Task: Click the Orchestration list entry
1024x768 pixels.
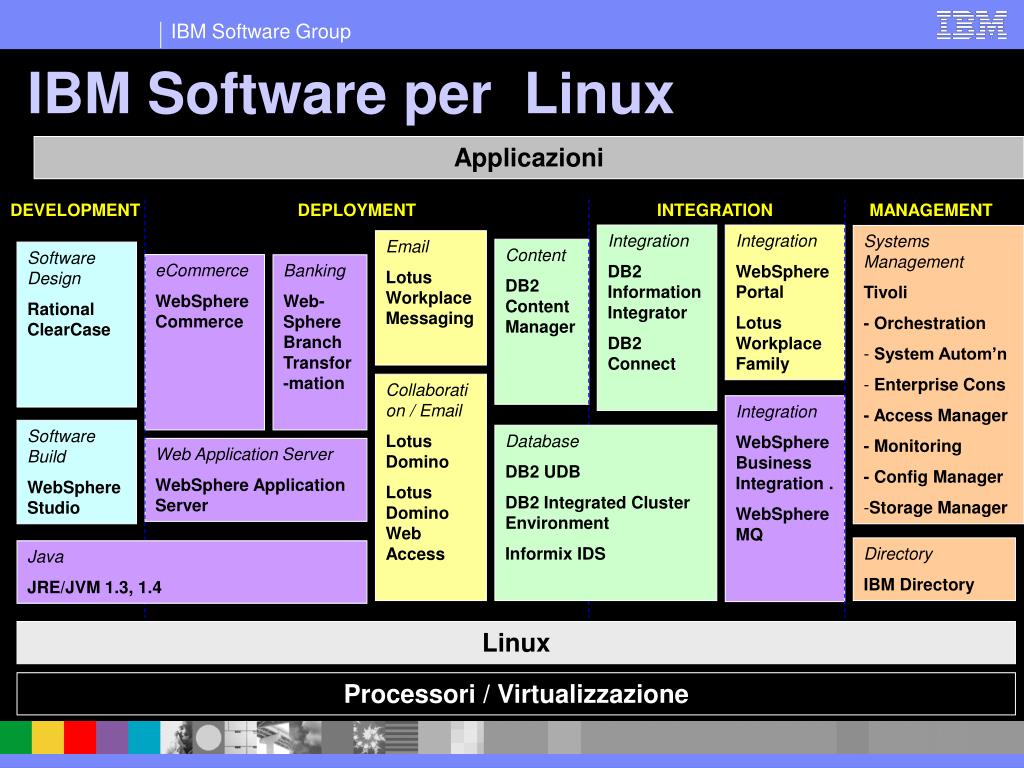Action: pos(924,323)
